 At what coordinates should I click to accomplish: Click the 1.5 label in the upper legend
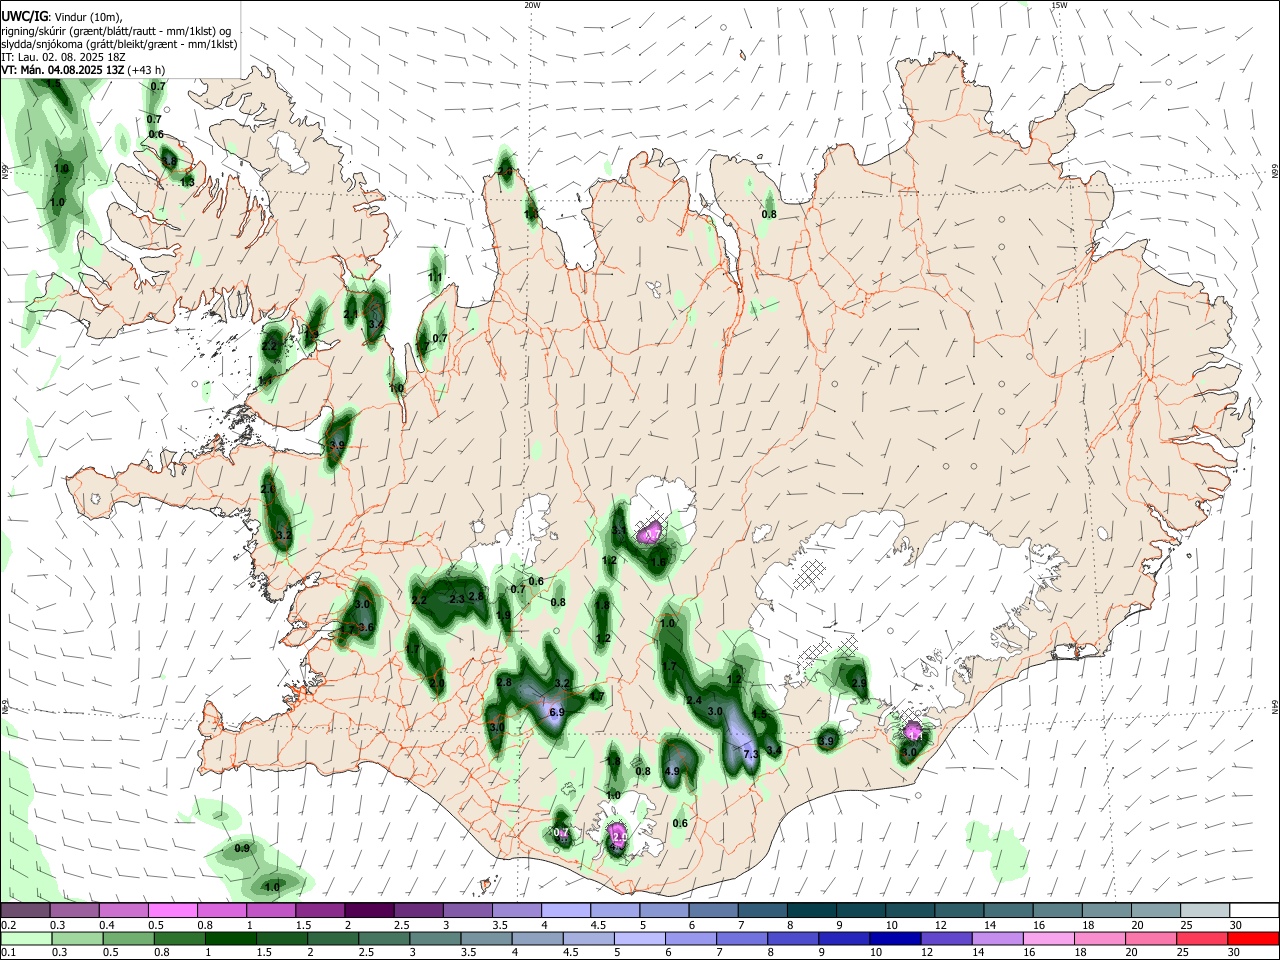click(x=303, y=925)
